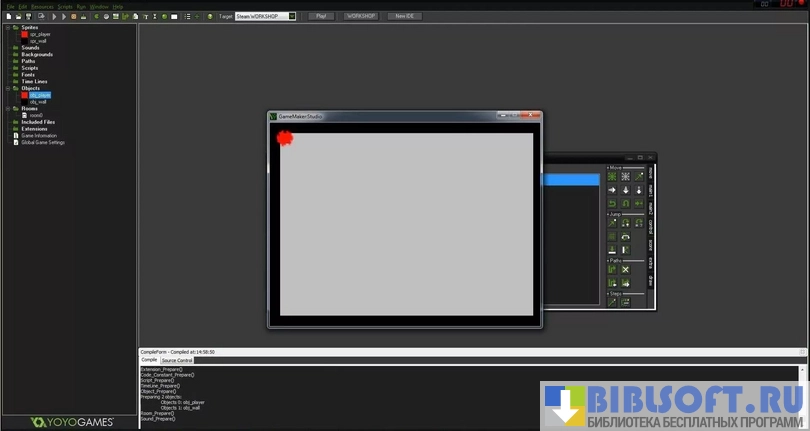This screenshot has height=431, width=810.
Task: Select the Set Path action icon
Action: click(x=612, y=269)
